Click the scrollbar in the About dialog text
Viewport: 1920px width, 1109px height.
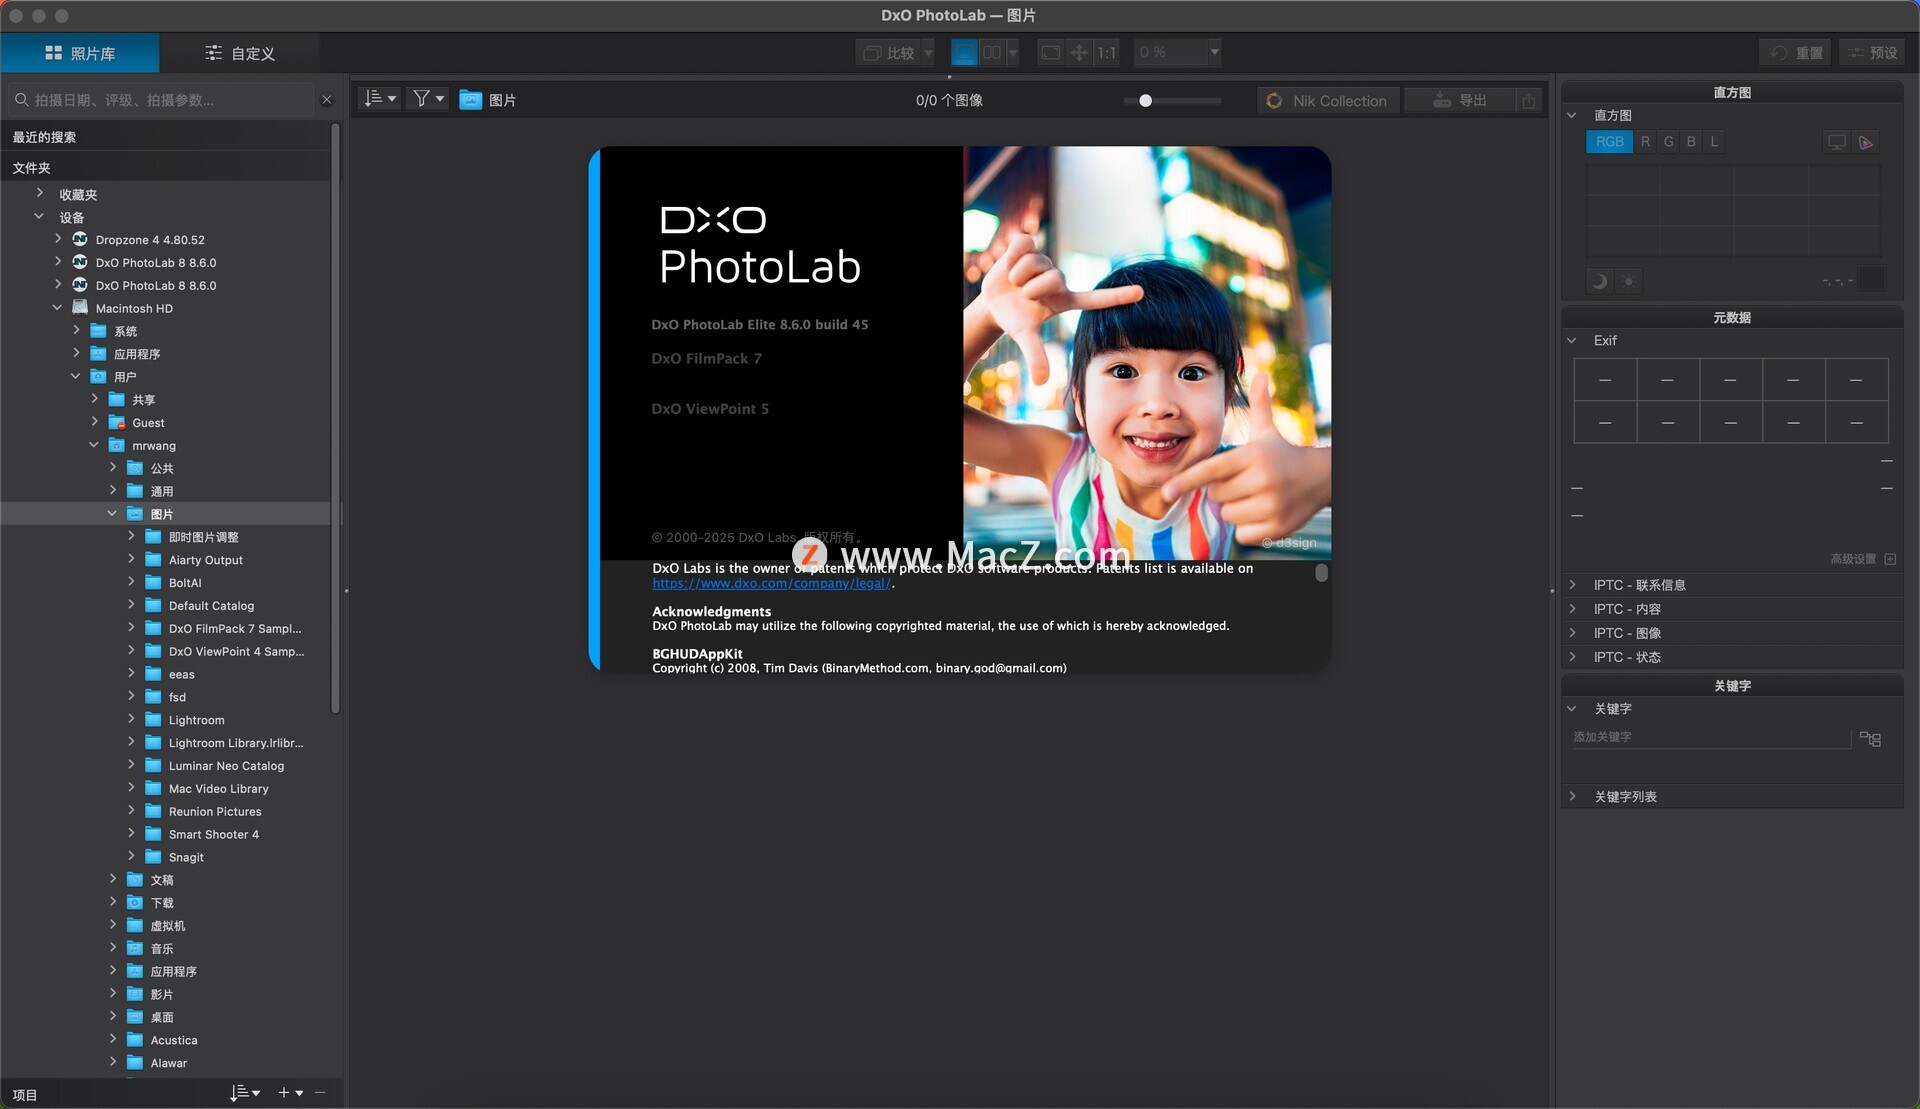tap(1321, 572)
